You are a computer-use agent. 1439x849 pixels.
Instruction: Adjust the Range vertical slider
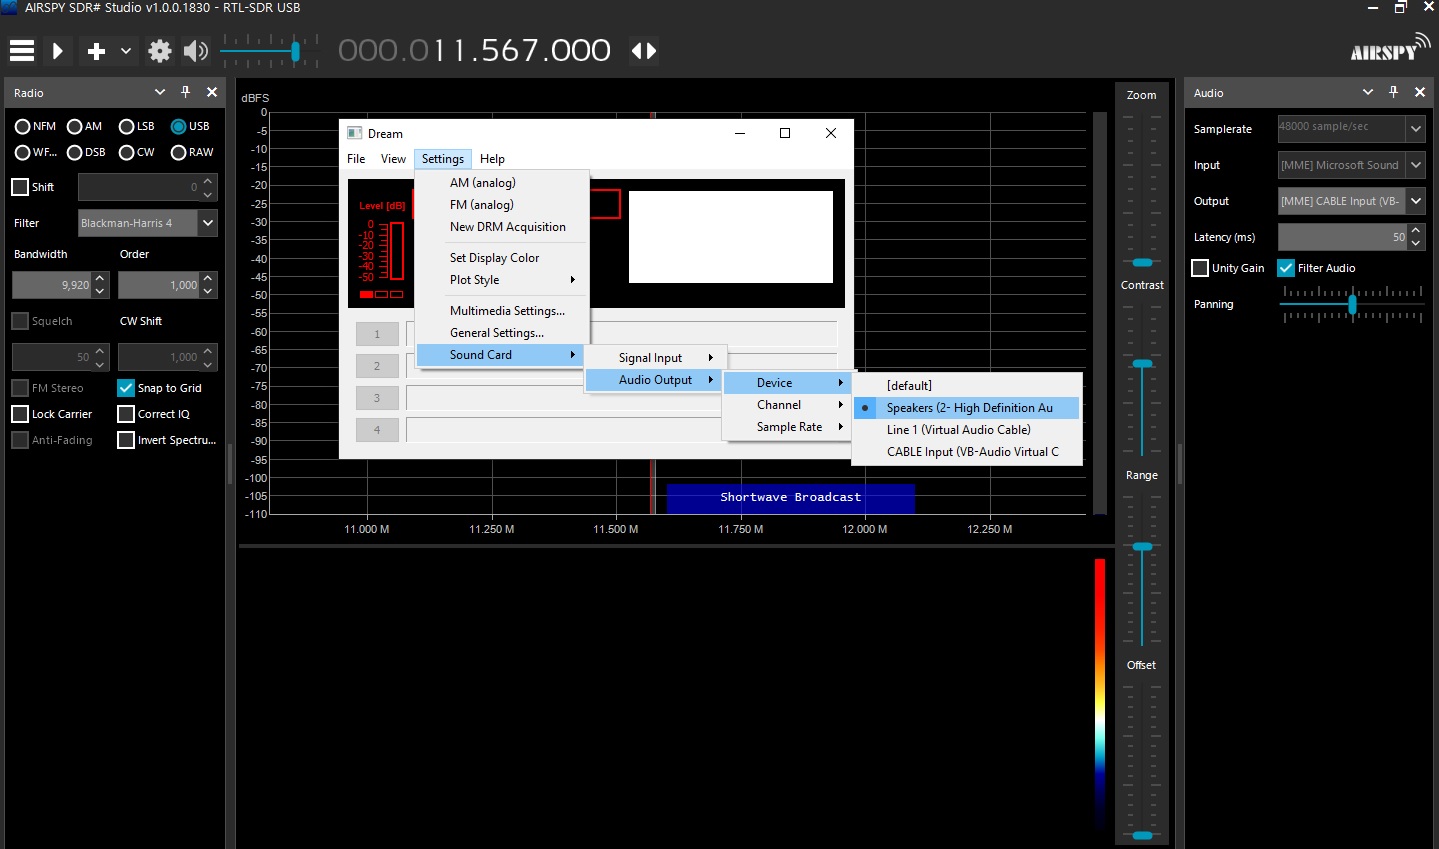(1142, 568)
